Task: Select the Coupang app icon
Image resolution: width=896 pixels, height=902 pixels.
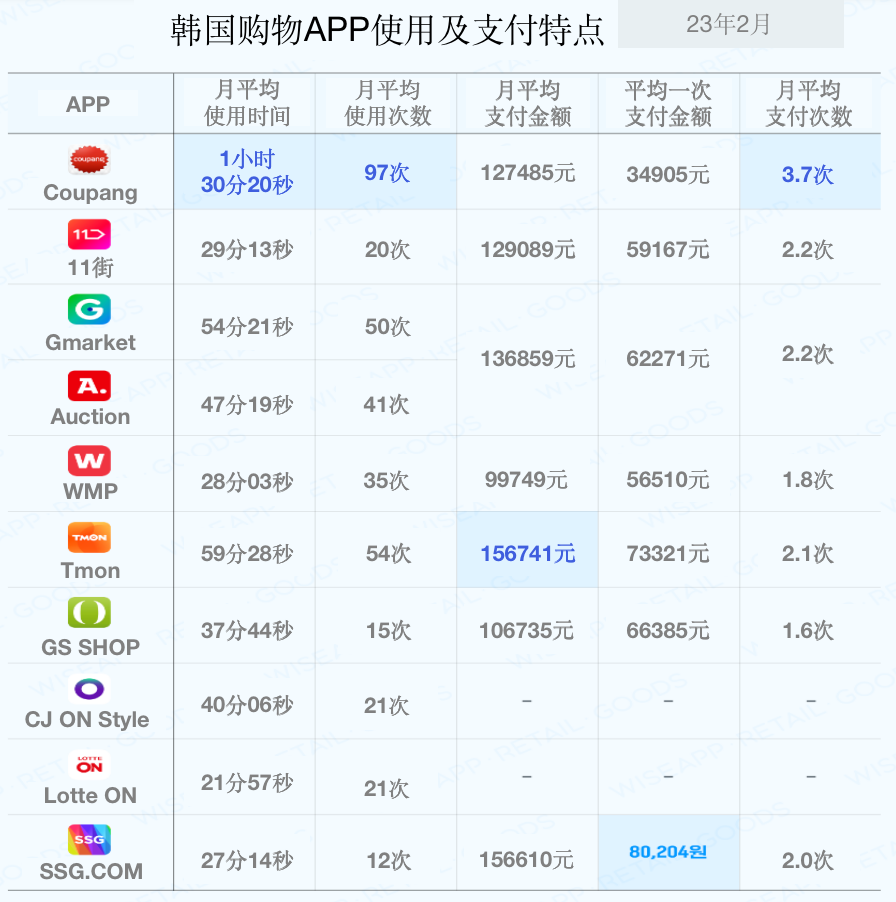Action: 89,159
